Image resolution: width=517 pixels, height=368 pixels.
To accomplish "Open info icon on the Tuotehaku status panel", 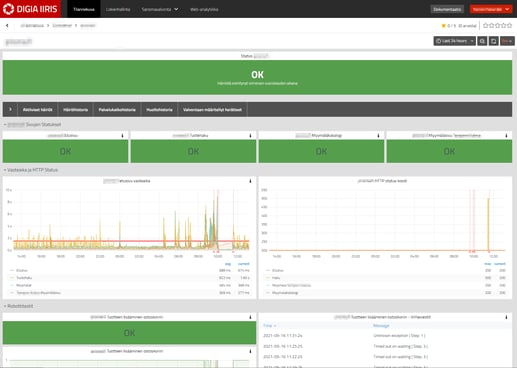I will tap(250, 135).
